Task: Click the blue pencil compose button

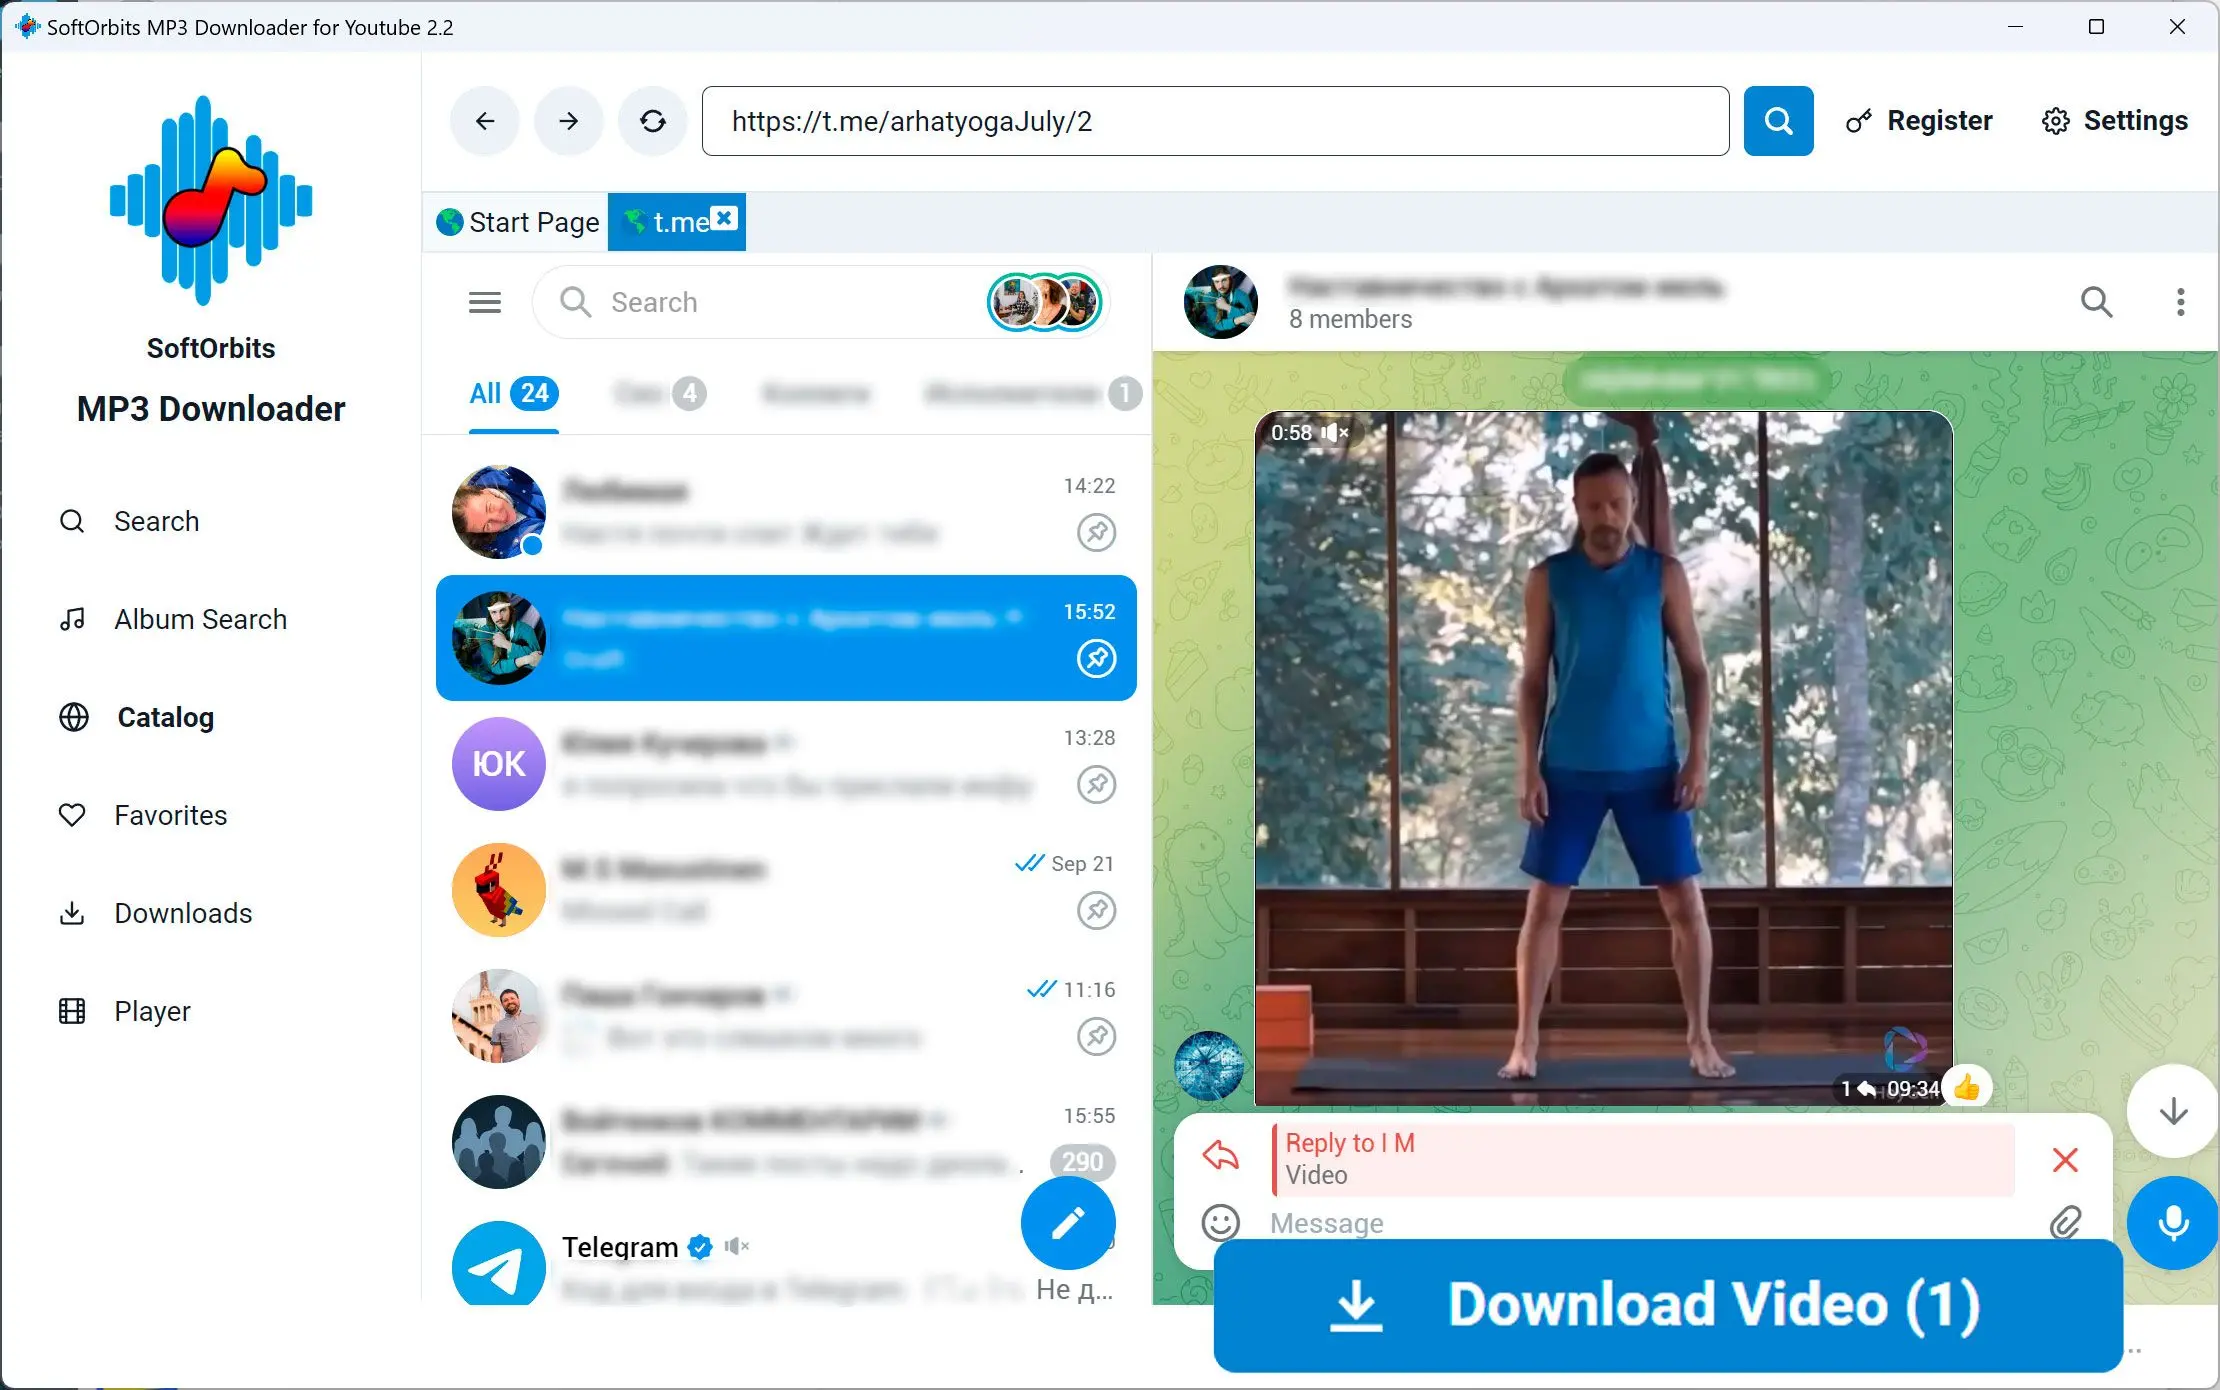Action: click(x=1067, y=1222)
